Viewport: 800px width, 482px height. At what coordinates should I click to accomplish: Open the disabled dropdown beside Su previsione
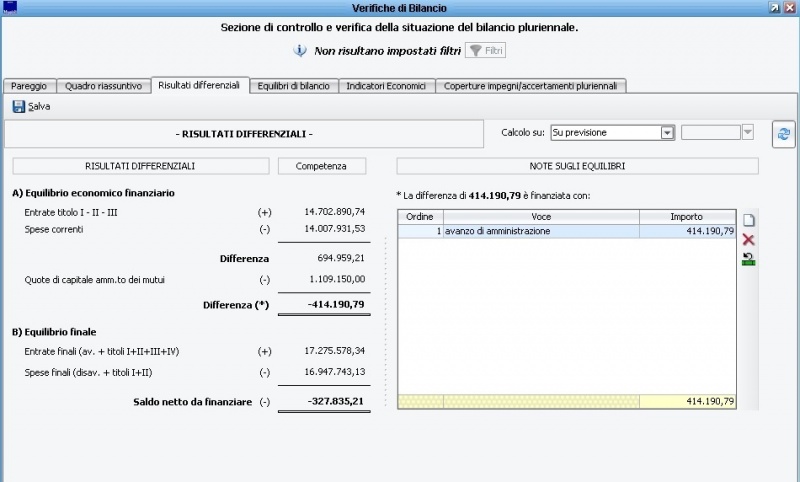coord(747,133)
